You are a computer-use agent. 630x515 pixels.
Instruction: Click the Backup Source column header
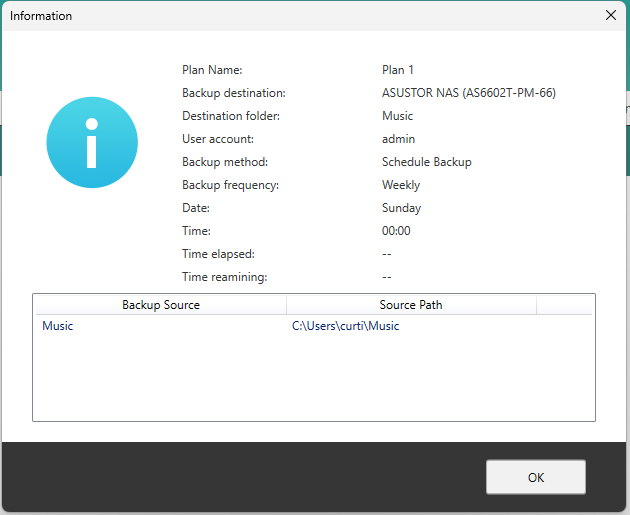coord(160,304)
